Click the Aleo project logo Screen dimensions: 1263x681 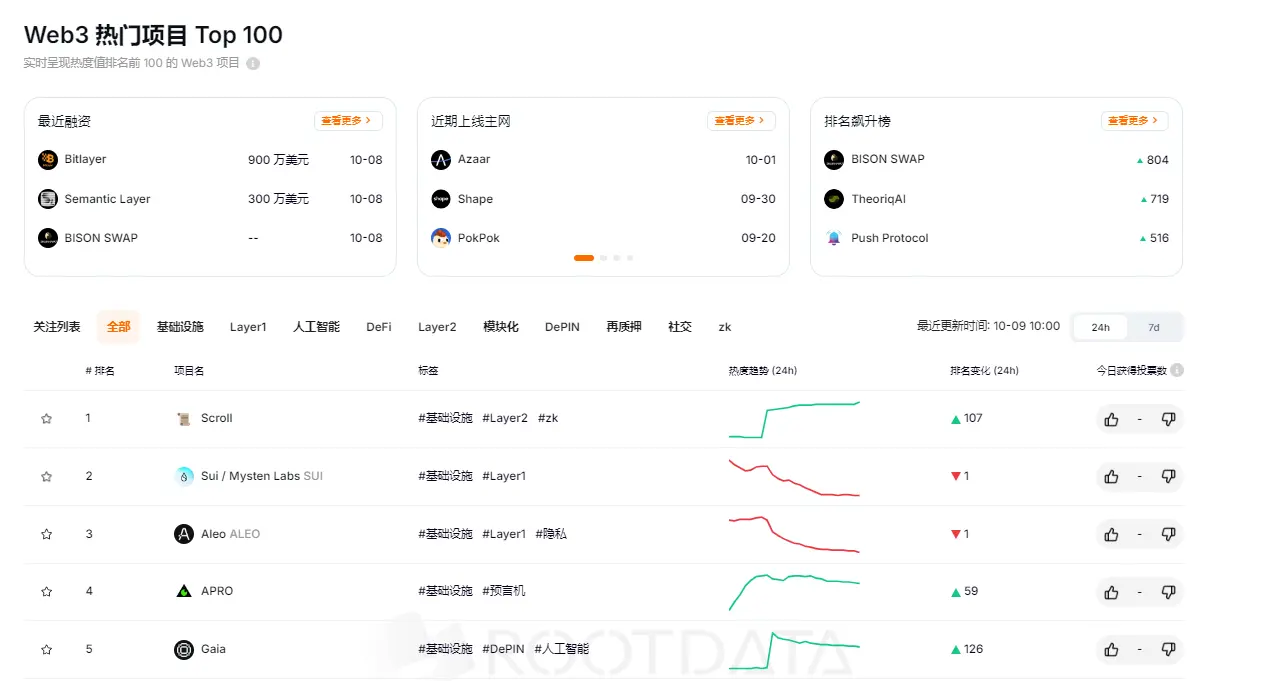coord(183,533)
